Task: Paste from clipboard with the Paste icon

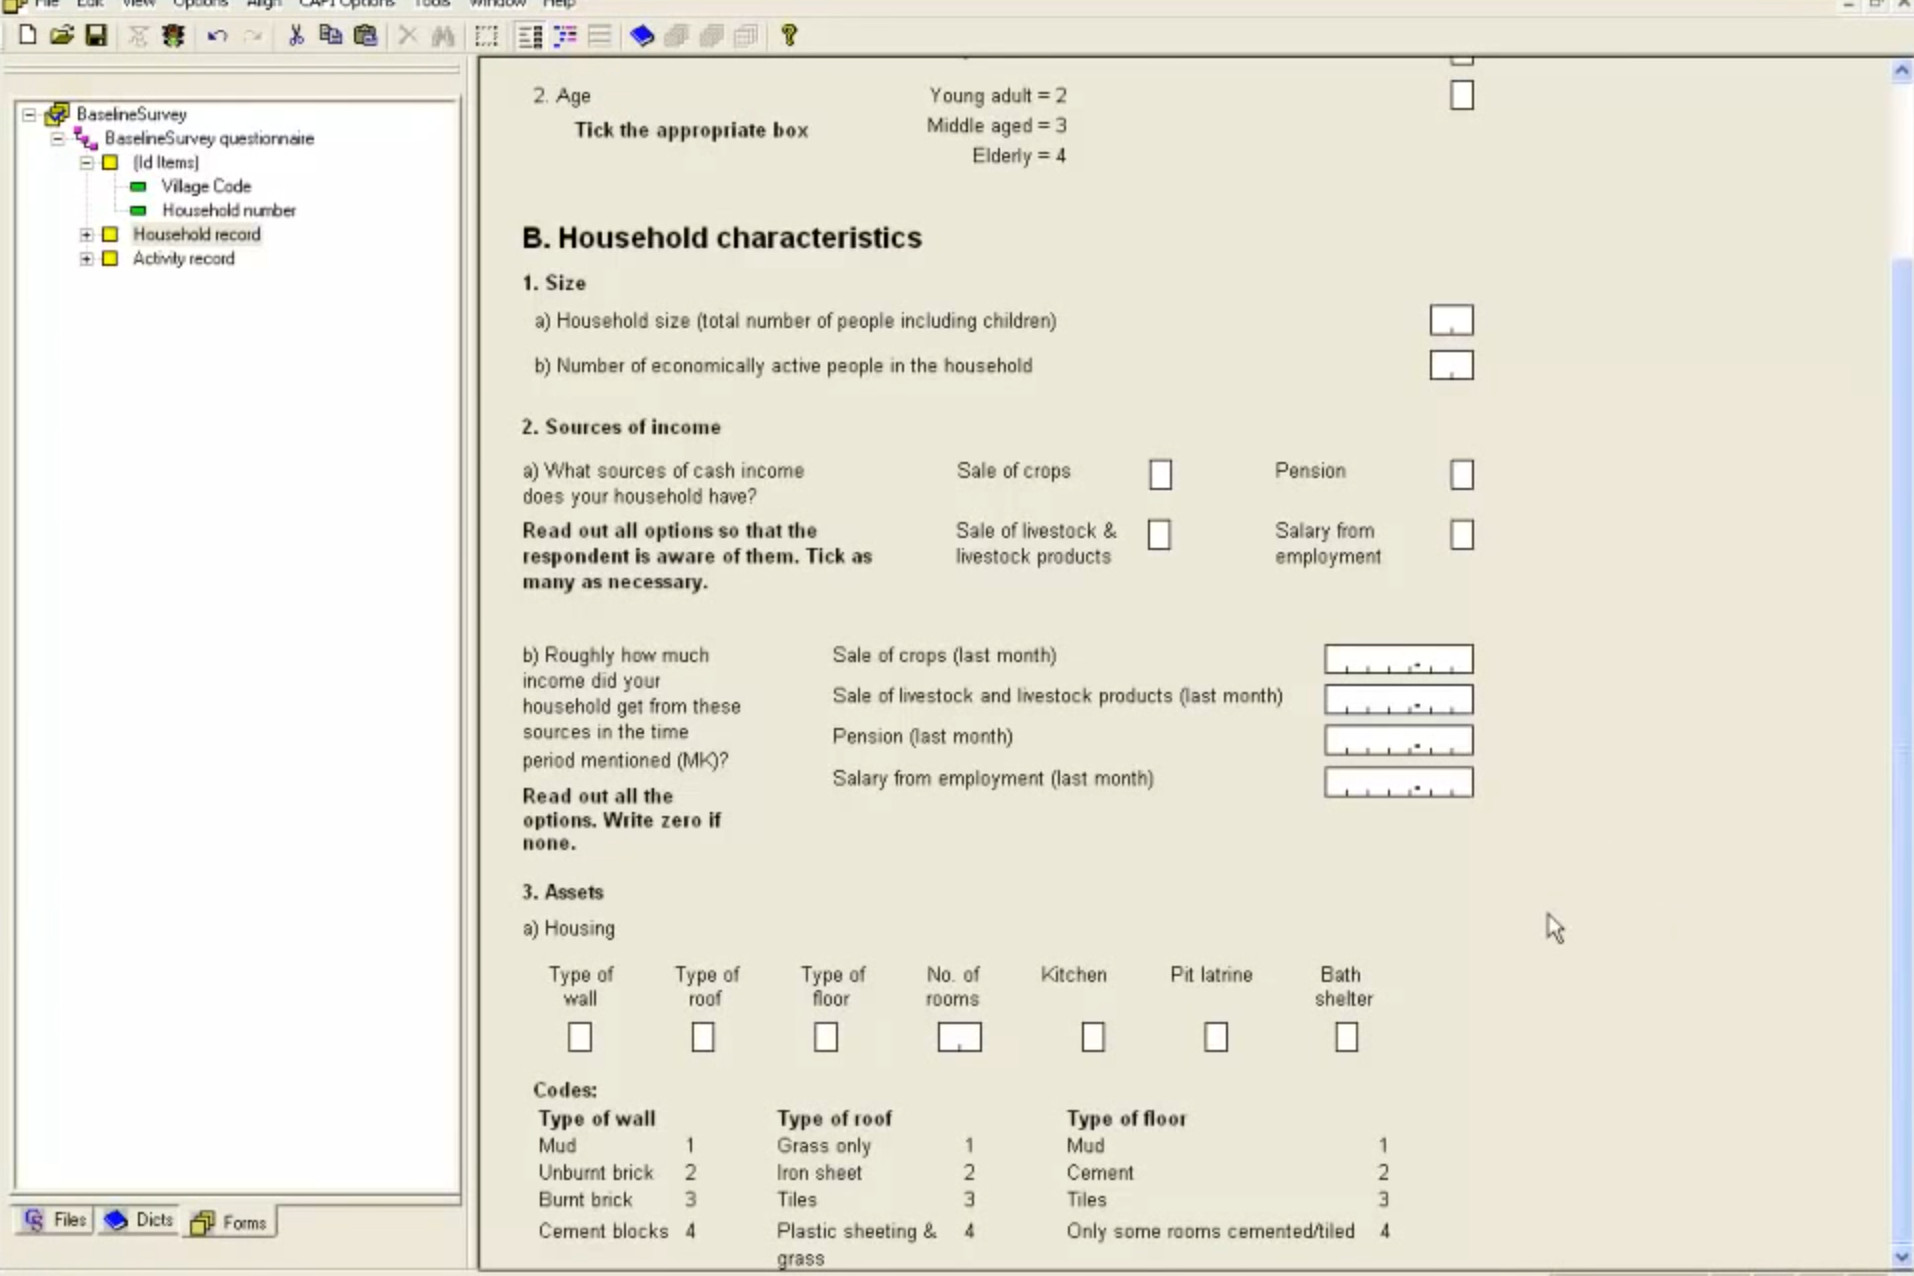Action: [x=366, y=36]
